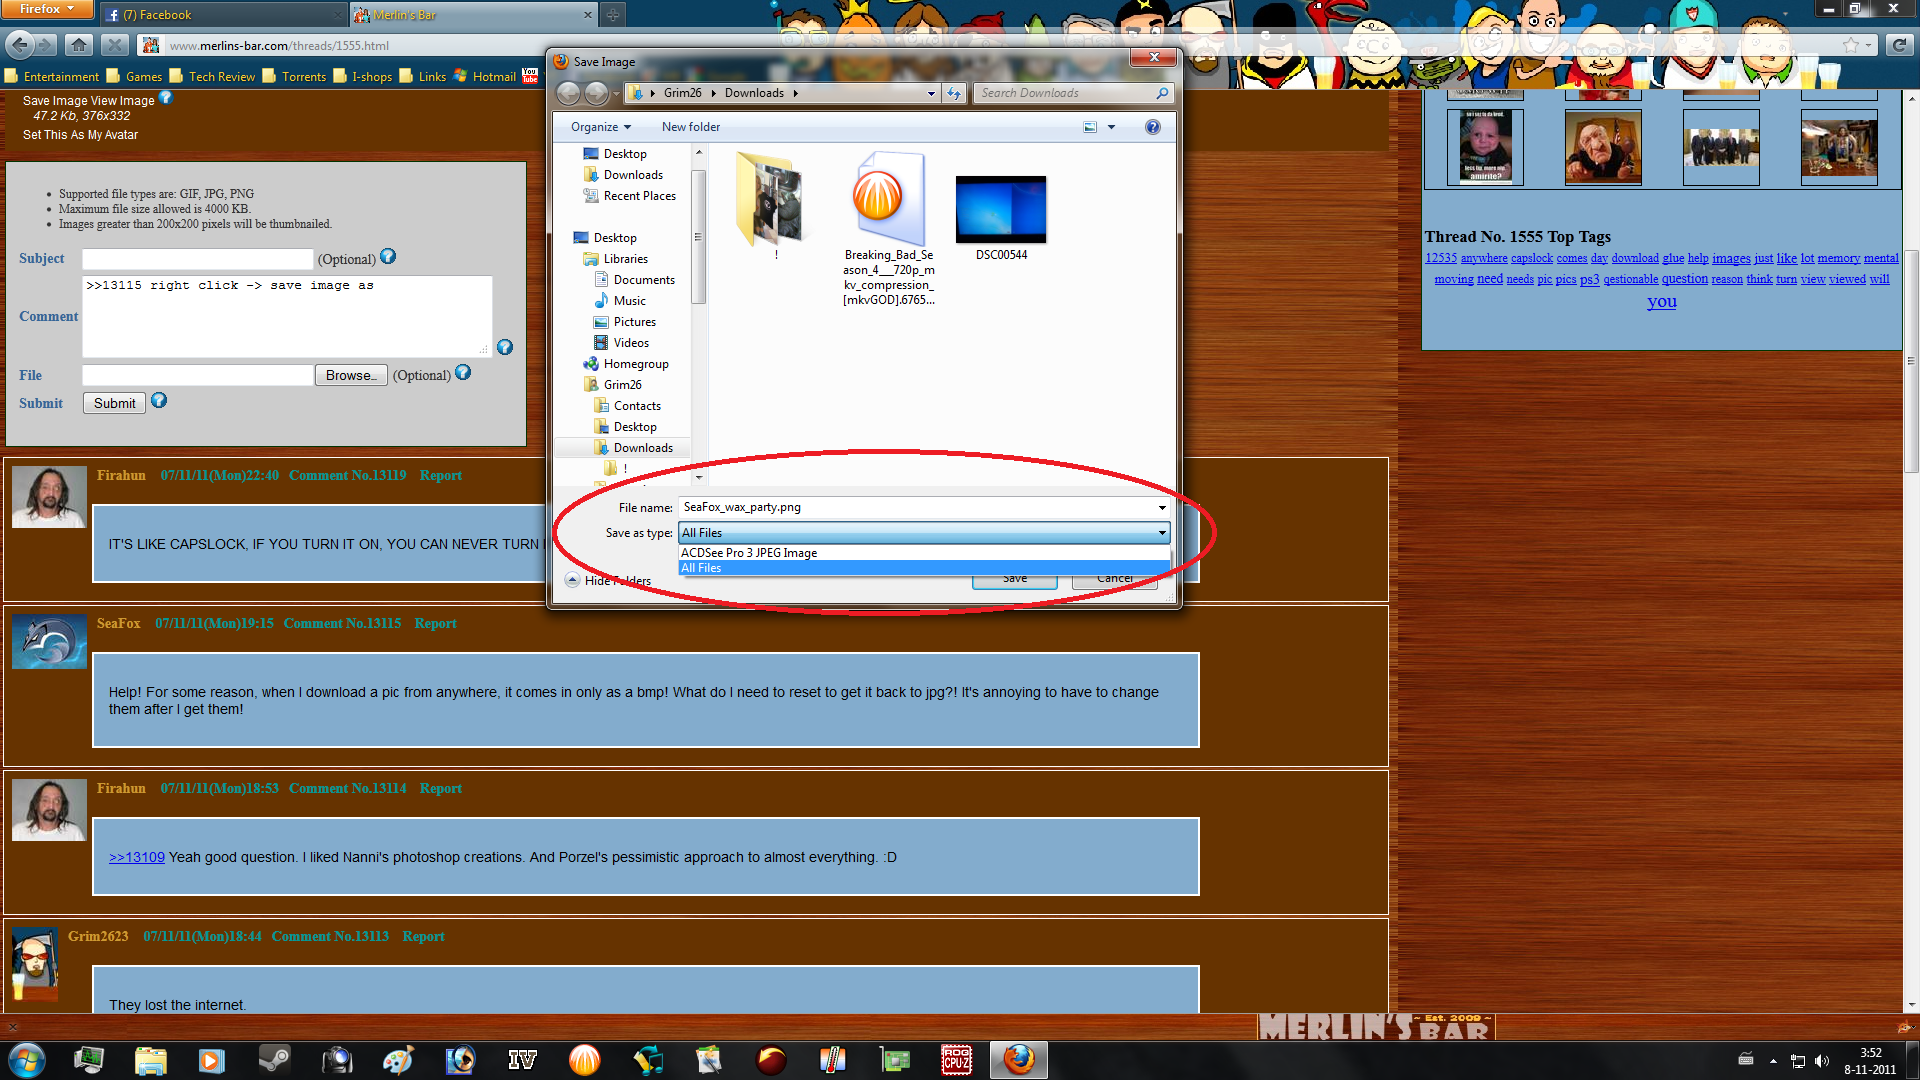Screen dimensions: 1920x1080
Task: Click help icon beside Comment box
Action: [505, 347]
